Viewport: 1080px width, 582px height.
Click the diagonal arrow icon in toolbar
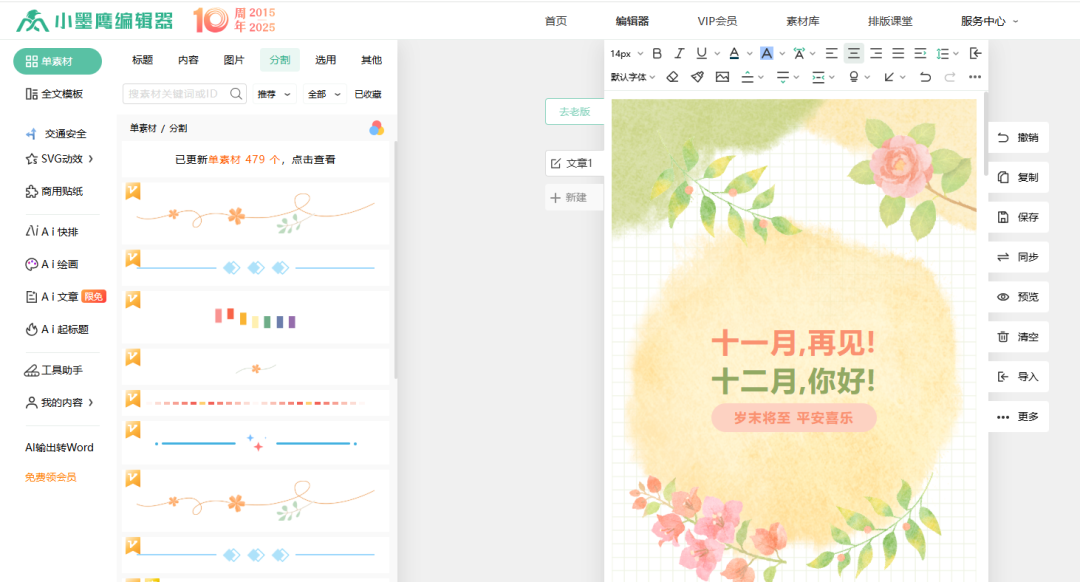889,77
